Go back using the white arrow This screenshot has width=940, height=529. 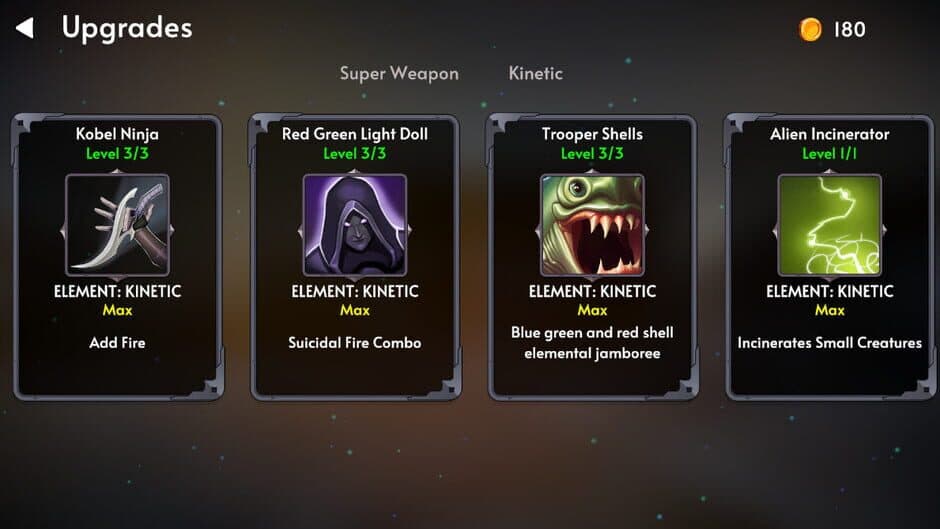pyautogui.click(x=25, y=28)
